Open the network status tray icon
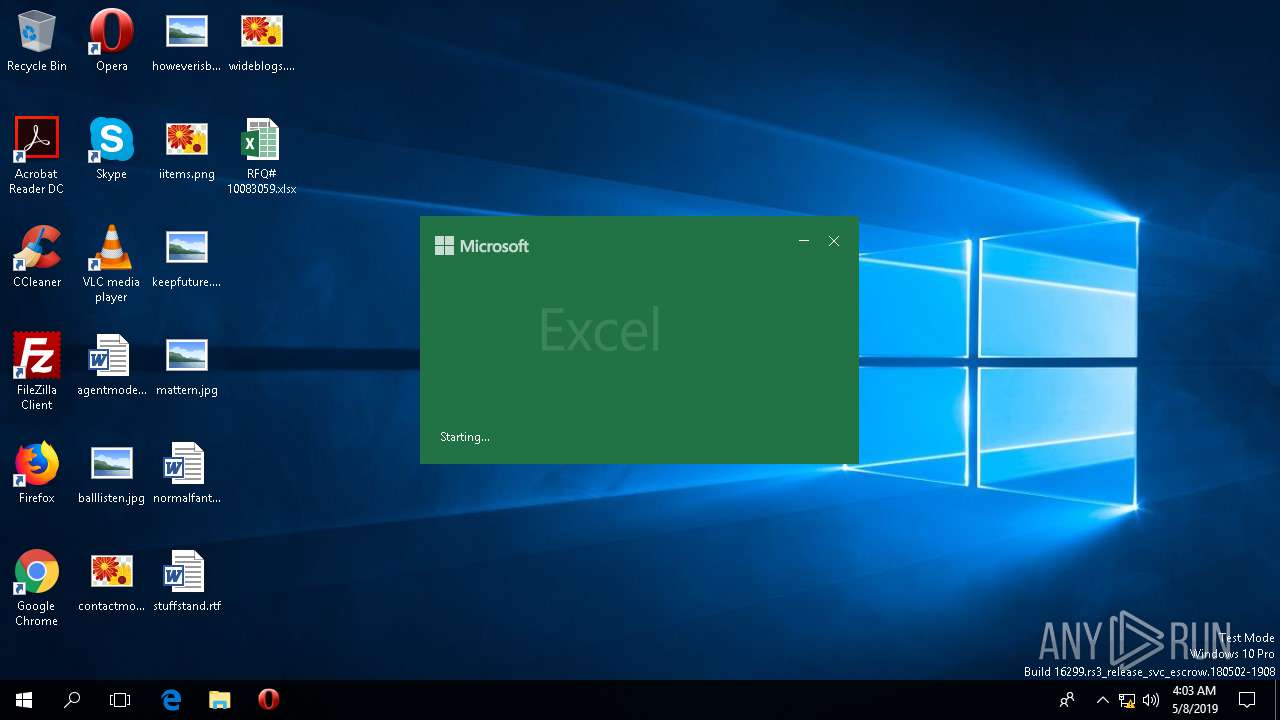1280x720 pixels. click(1127, 700)
